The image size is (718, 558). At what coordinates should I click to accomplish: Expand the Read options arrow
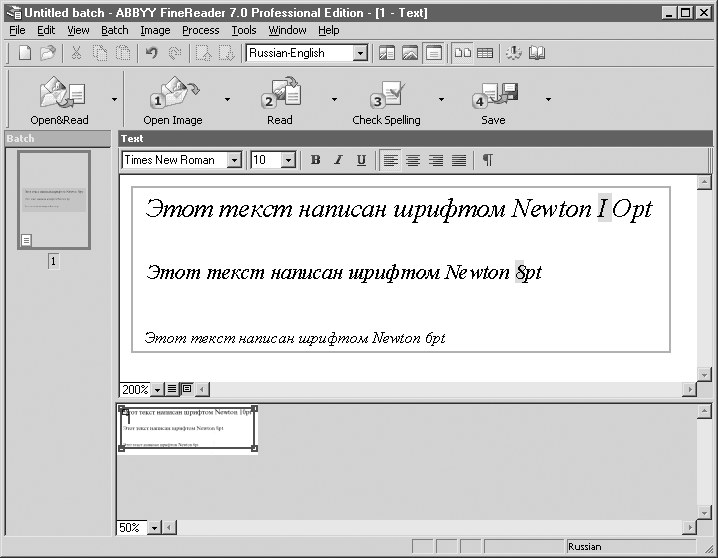click(x=334, y=99)
